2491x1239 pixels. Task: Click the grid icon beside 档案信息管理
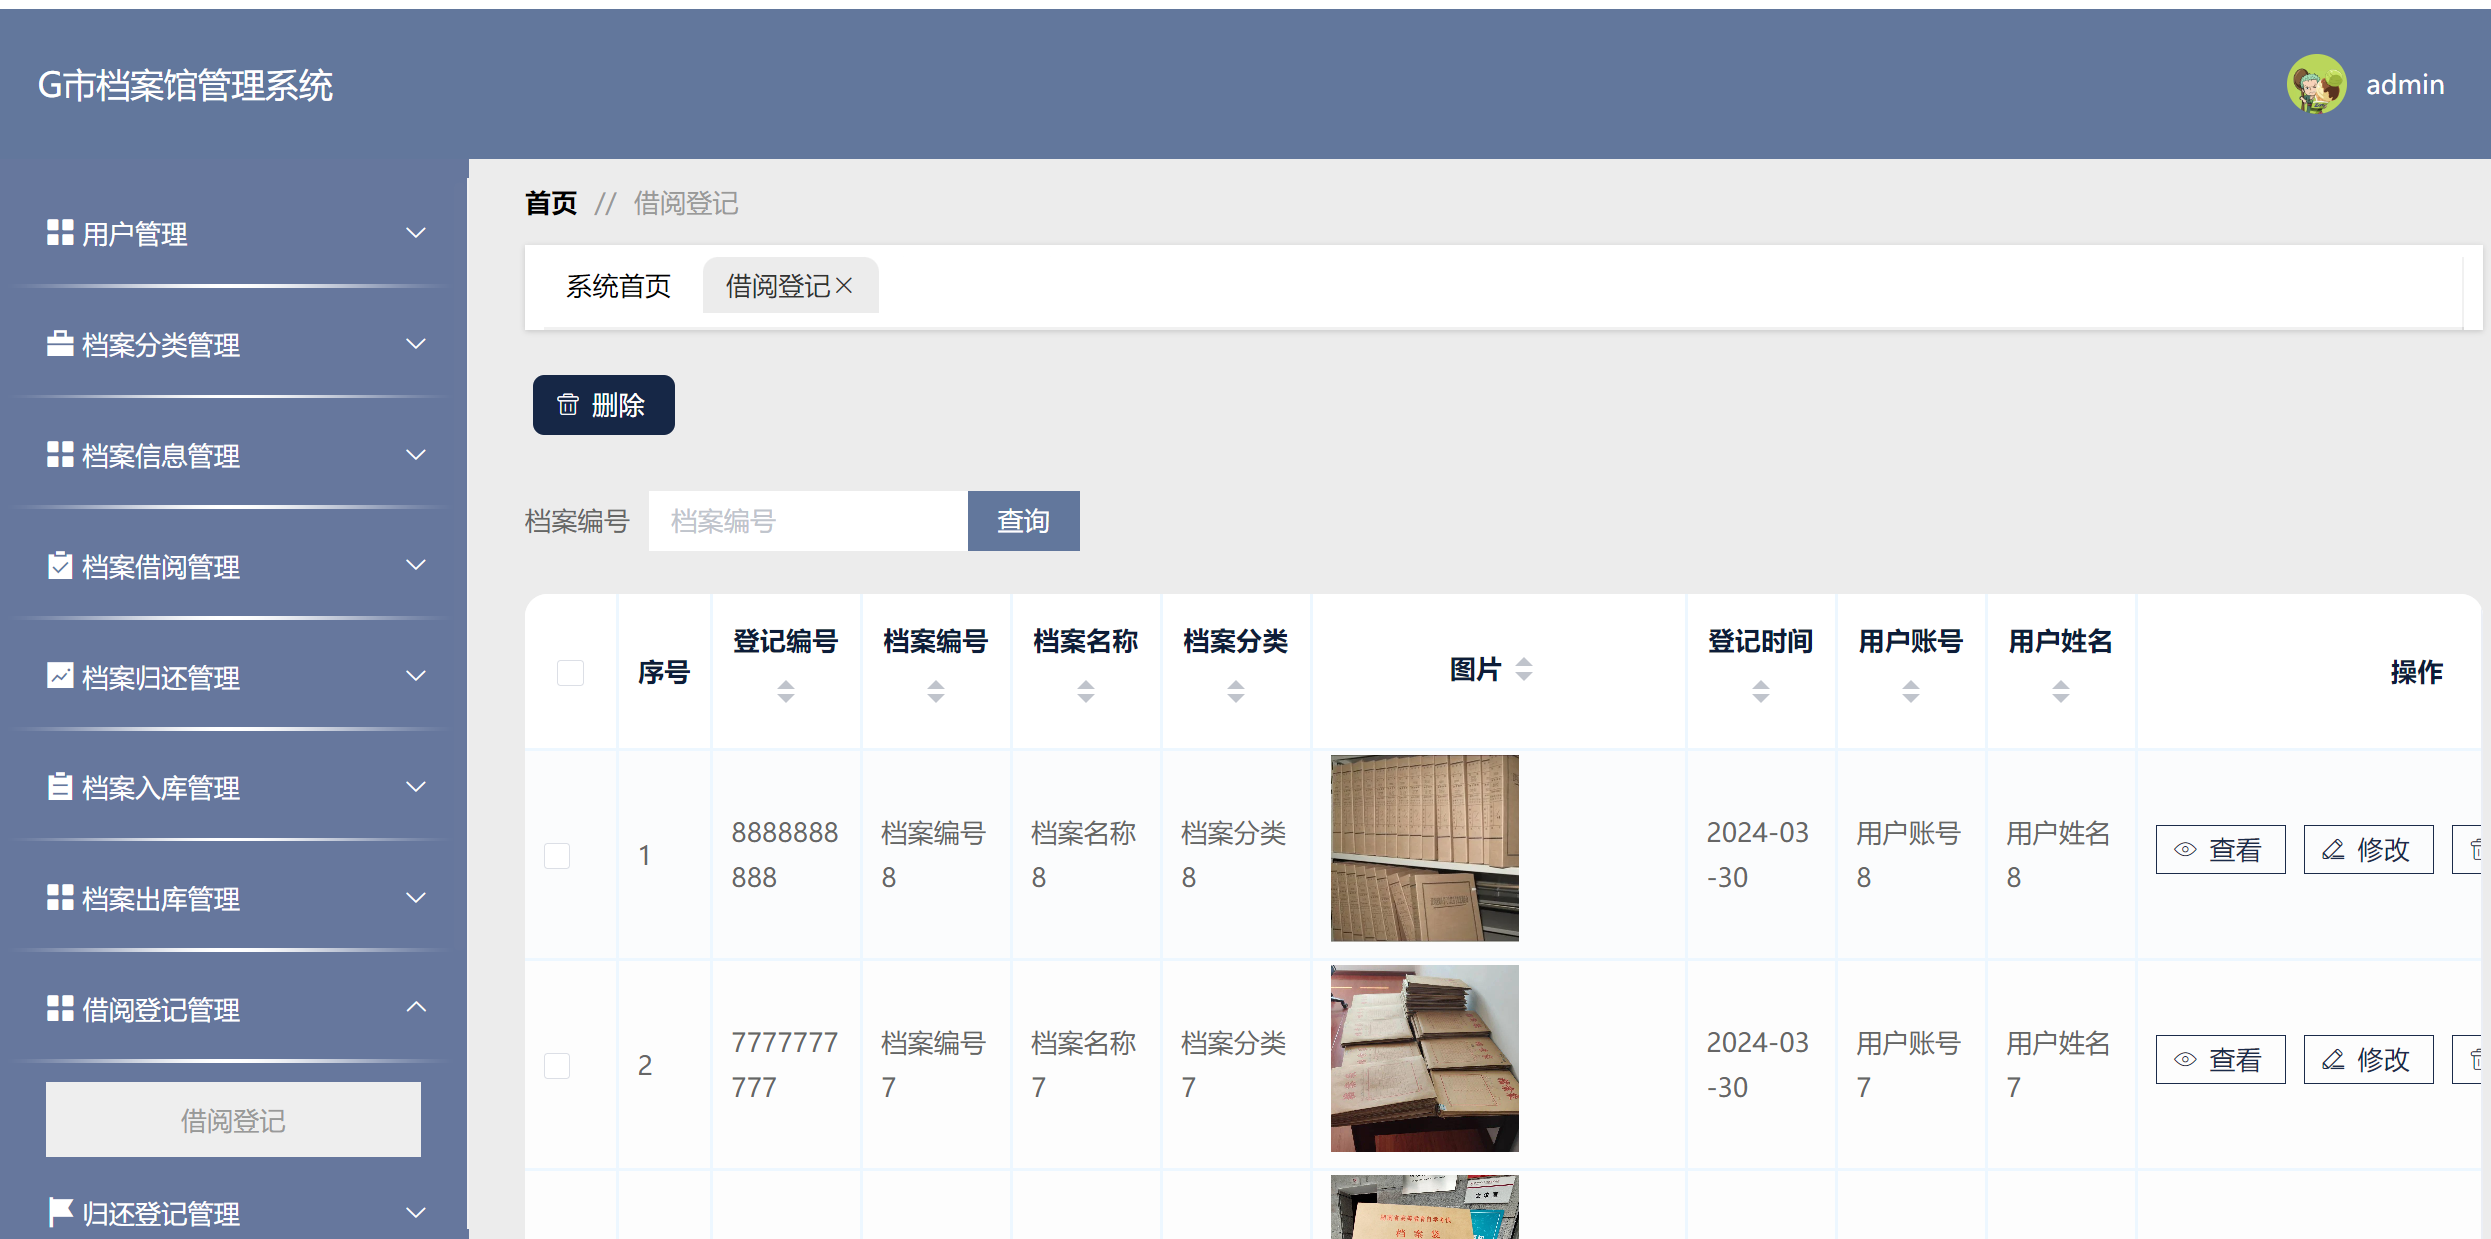[x=60, y=454]
